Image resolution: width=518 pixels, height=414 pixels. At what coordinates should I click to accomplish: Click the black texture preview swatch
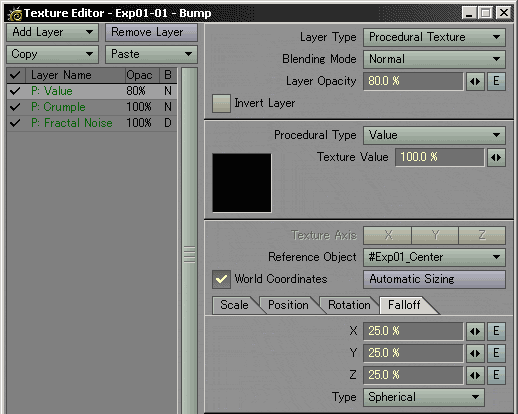pos(242,183)
